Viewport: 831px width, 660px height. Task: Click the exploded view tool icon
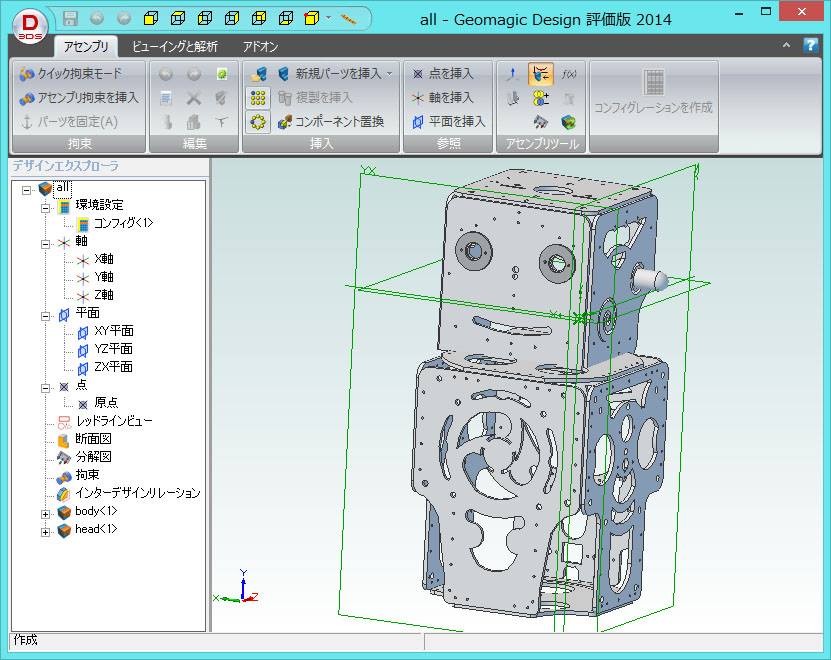[x=541, y=122]
